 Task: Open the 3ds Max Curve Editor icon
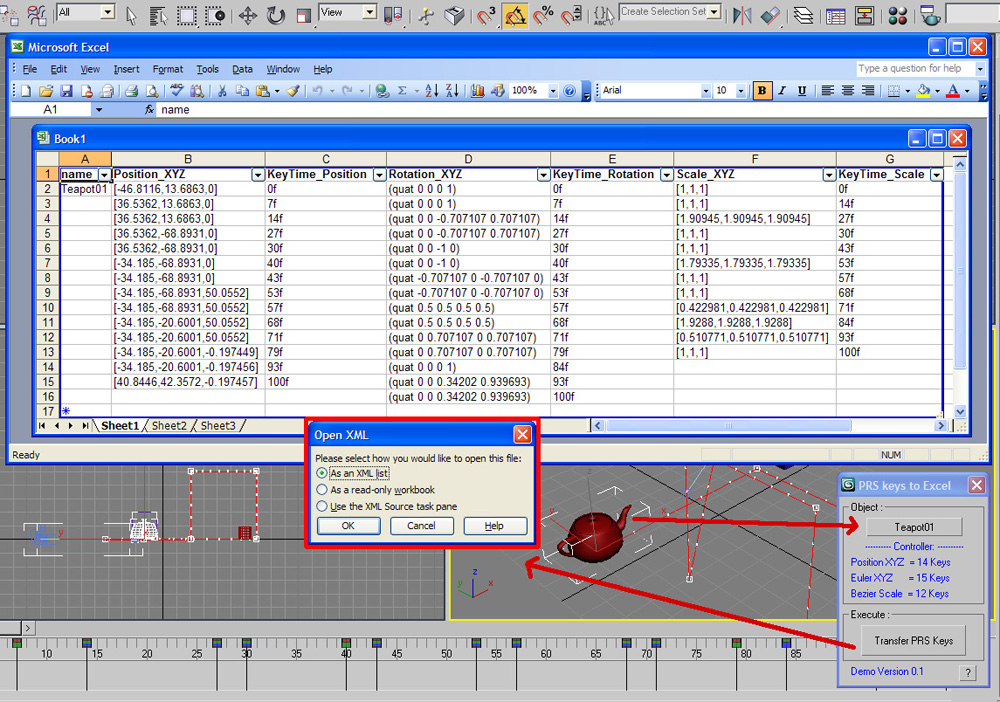(x=835, y=15)
